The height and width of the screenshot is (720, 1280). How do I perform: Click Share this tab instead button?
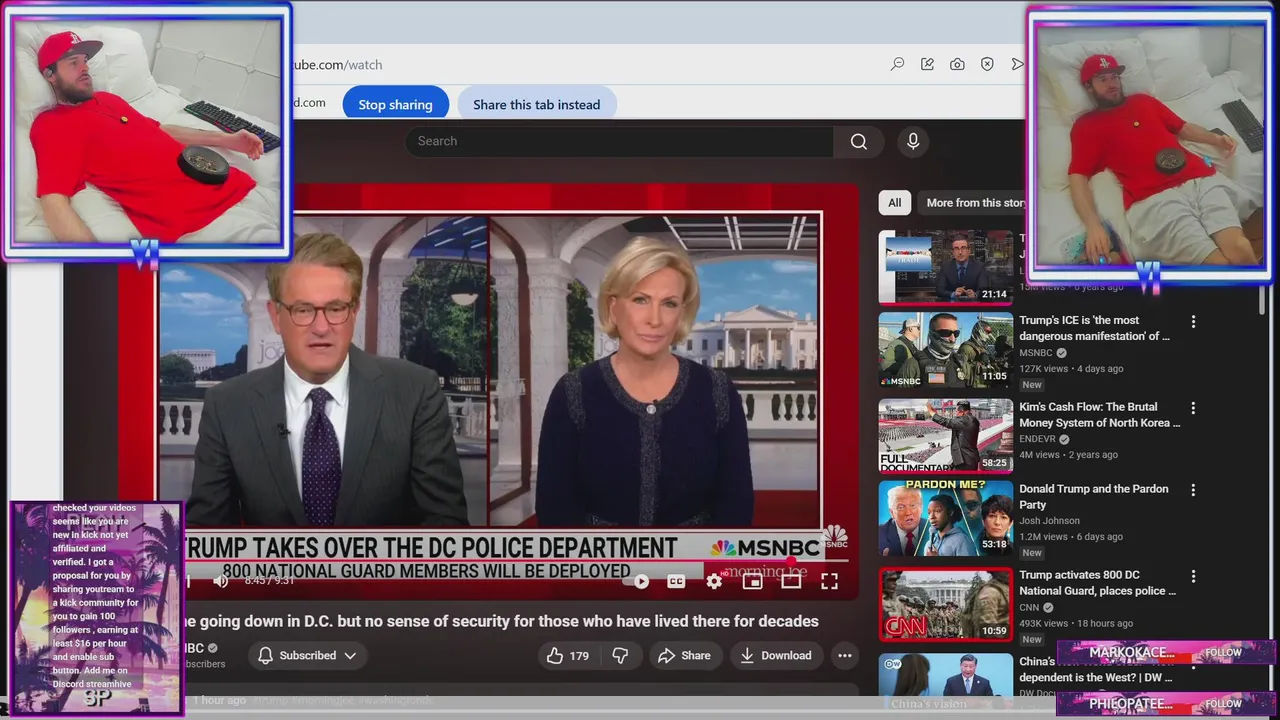(x=536, y=104)
